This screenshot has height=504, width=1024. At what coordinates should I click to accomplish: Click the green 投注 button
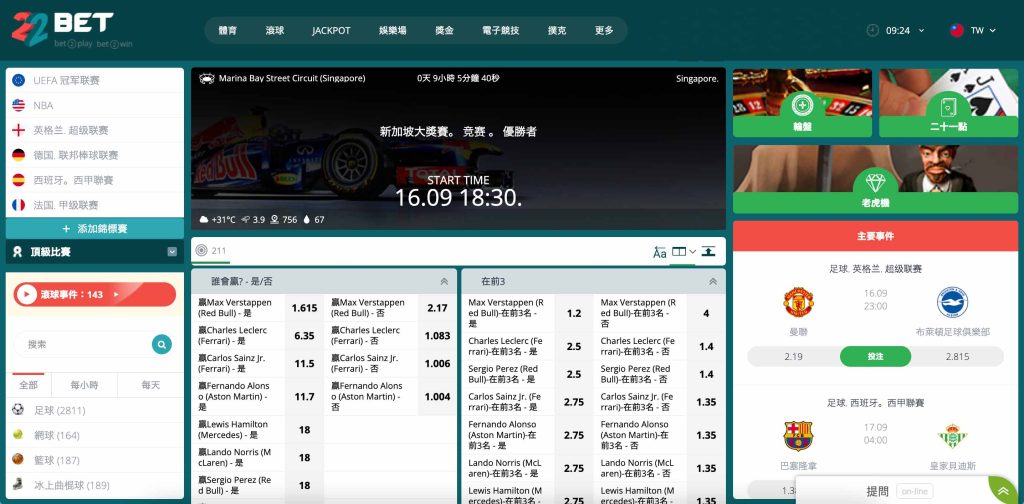875,356
